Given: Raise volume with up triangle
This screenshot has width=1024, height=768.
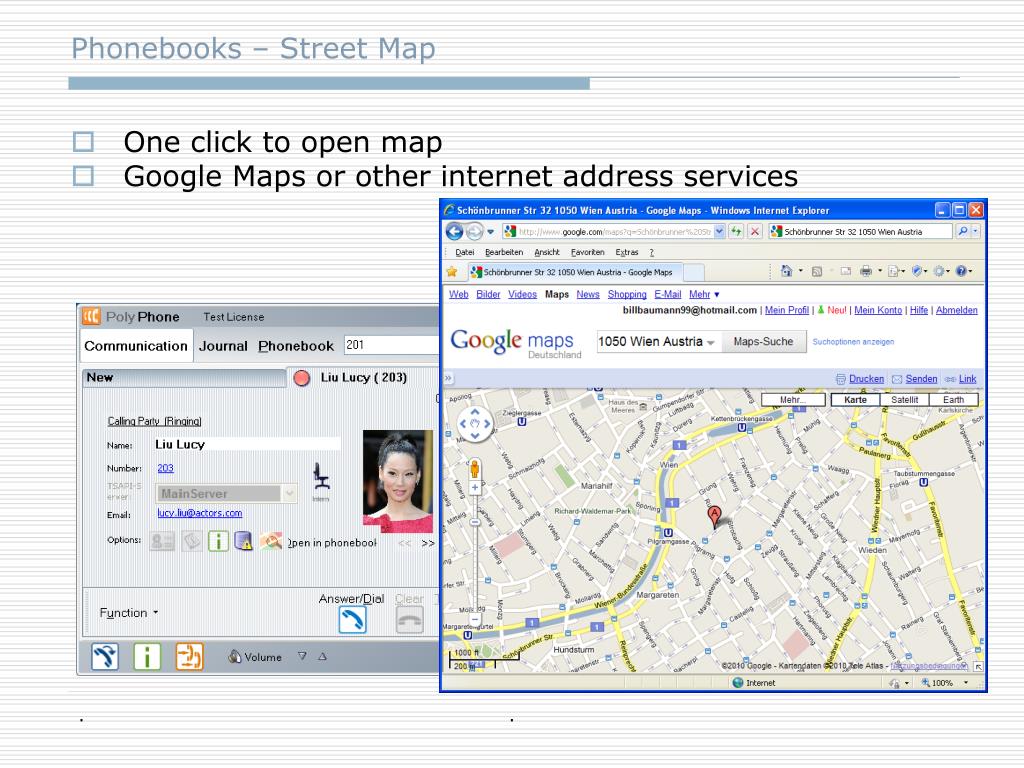Looking at the screenshot, I should click(x=323, y=656).
